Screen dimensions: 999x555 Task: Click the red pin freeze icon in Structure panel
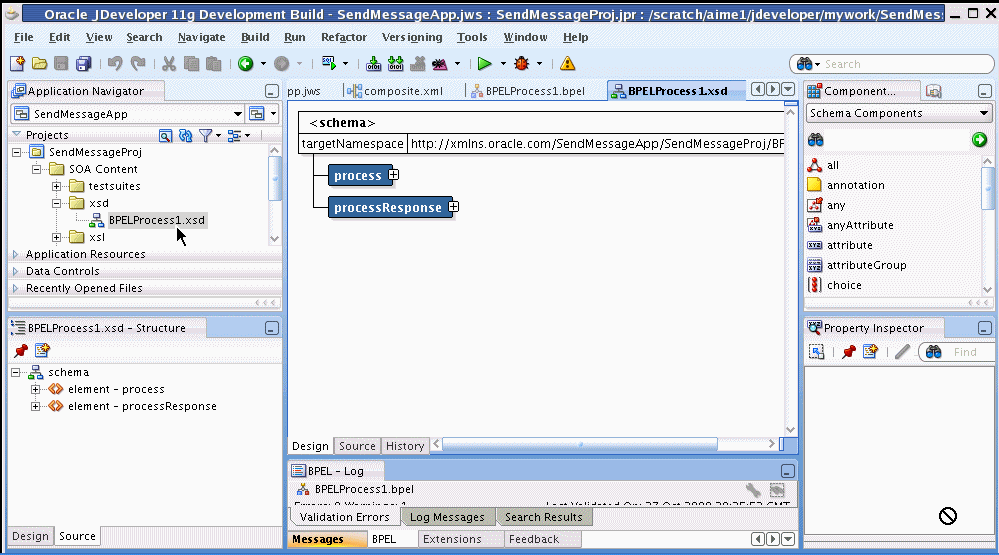tap(21, 350)
